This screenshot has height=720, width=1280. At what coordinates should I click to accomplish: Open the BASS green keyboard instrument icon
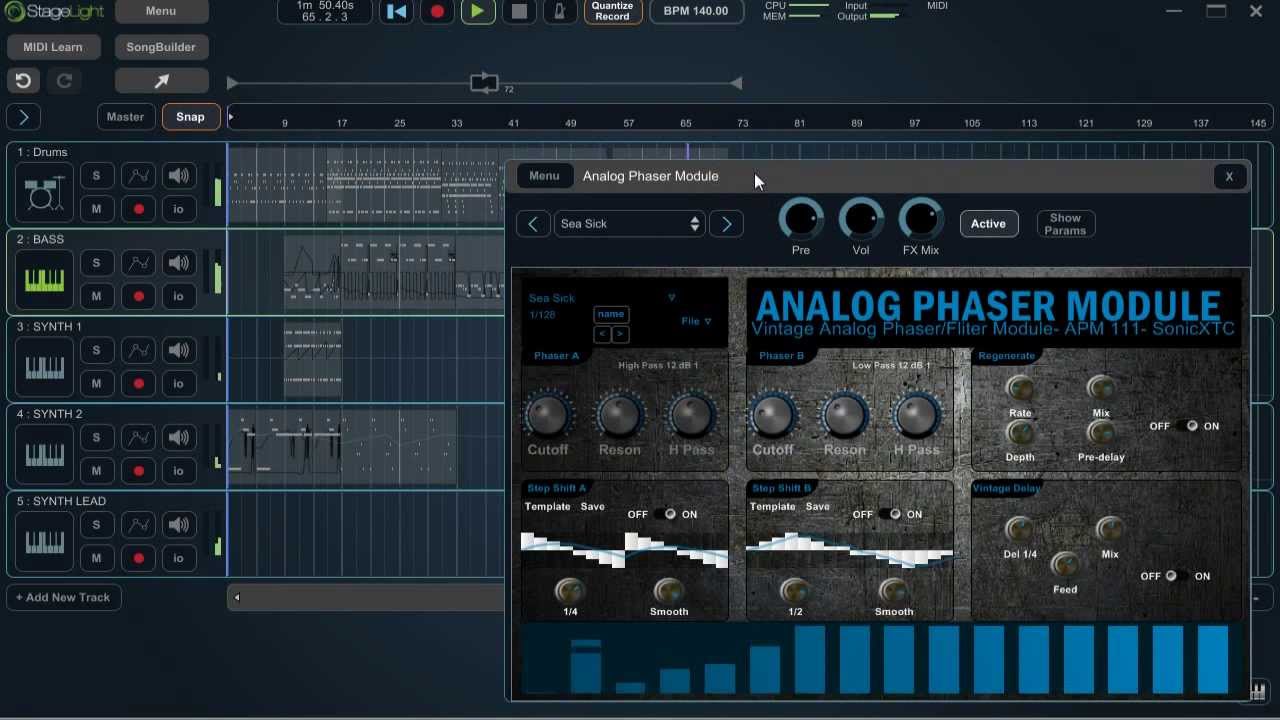pos(44,280)
